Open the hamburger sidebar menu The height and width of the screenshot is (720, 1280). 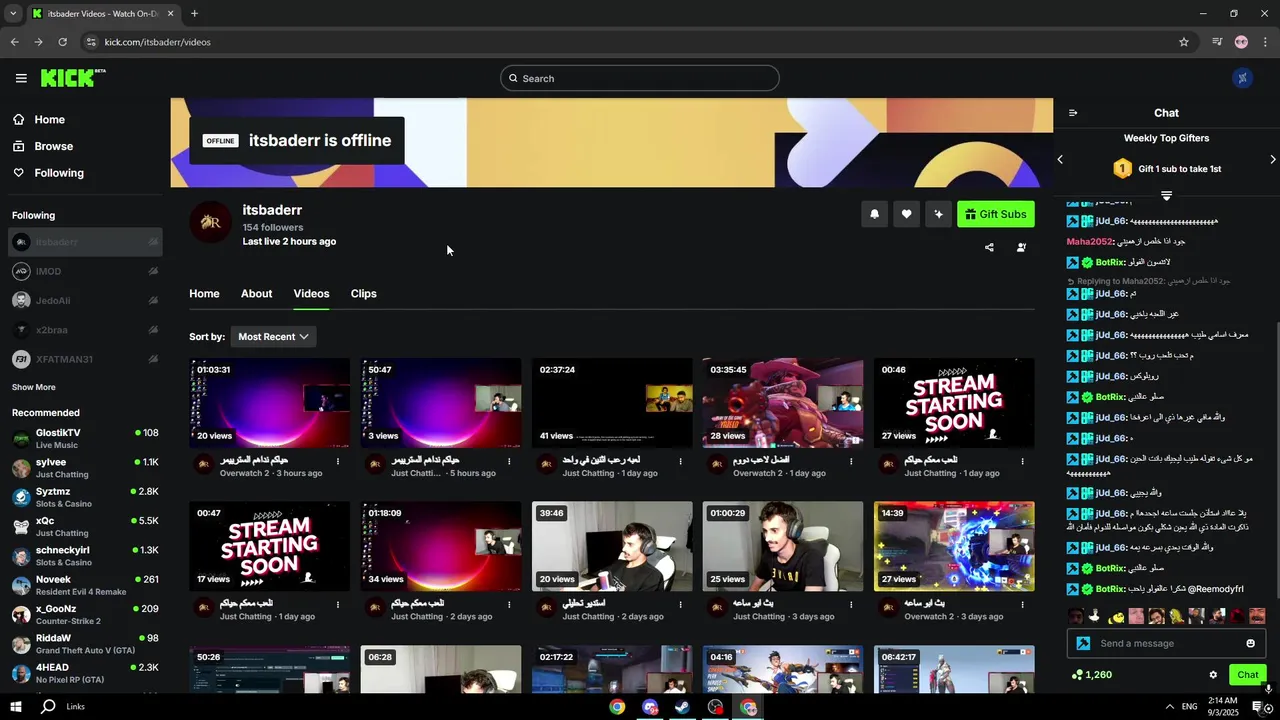[21, 78]
